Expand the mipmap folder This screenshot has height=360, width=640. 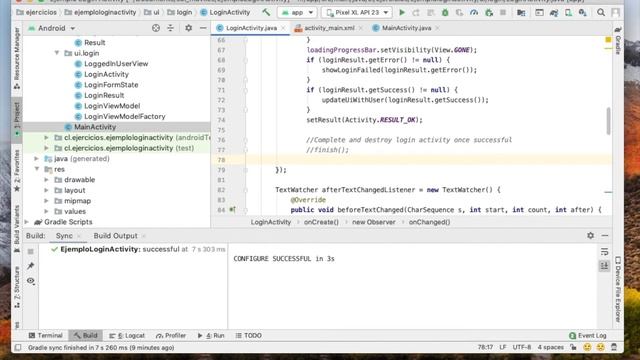46,201
